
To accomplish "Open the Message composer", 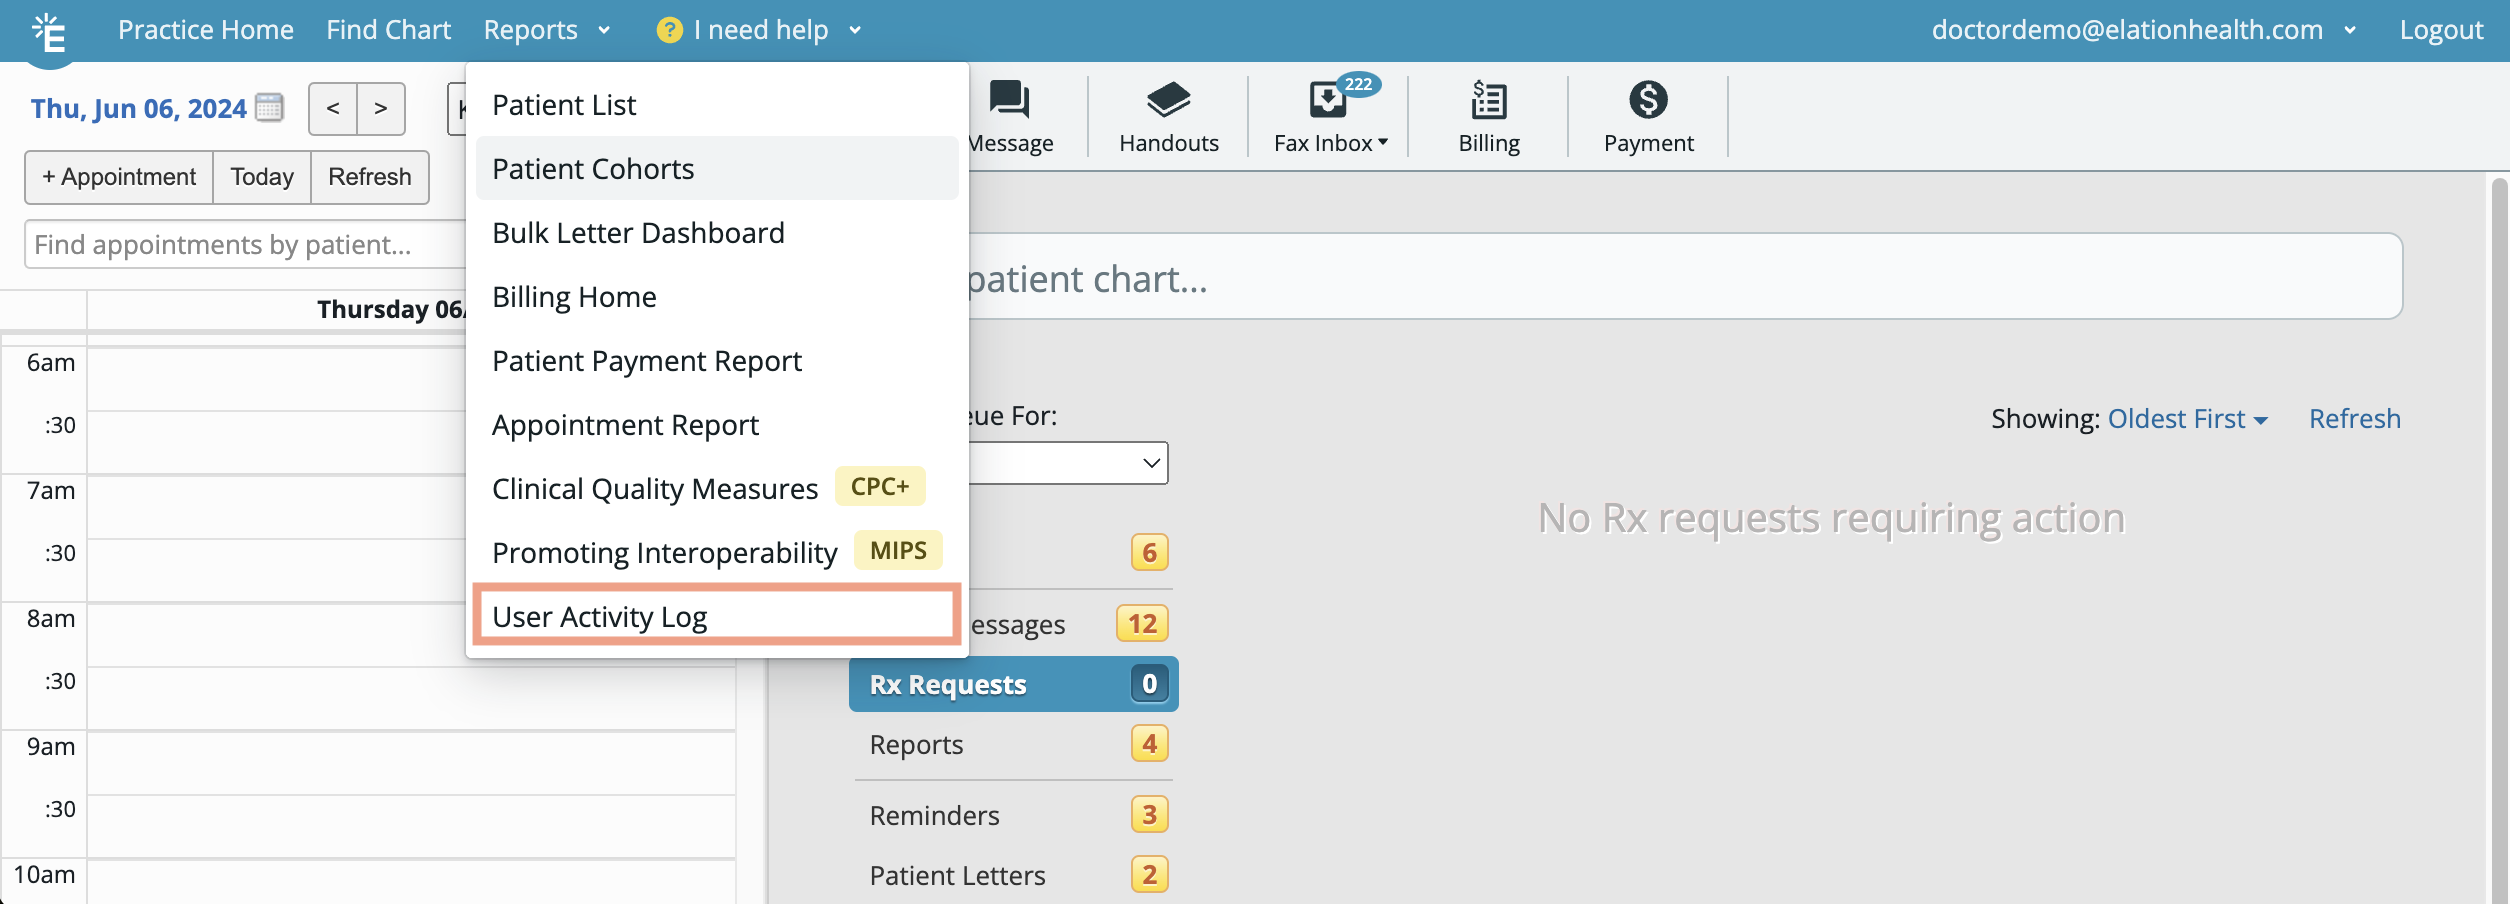I will click(x=1009, y=115).
